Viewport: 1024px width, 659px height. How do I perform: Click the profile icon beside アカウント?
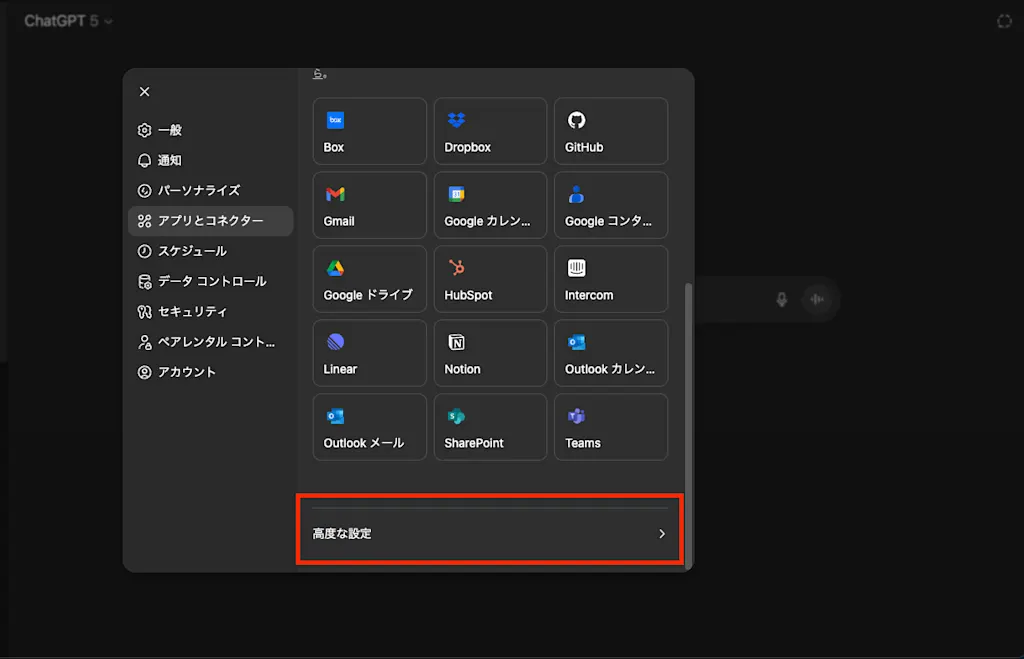144,372
